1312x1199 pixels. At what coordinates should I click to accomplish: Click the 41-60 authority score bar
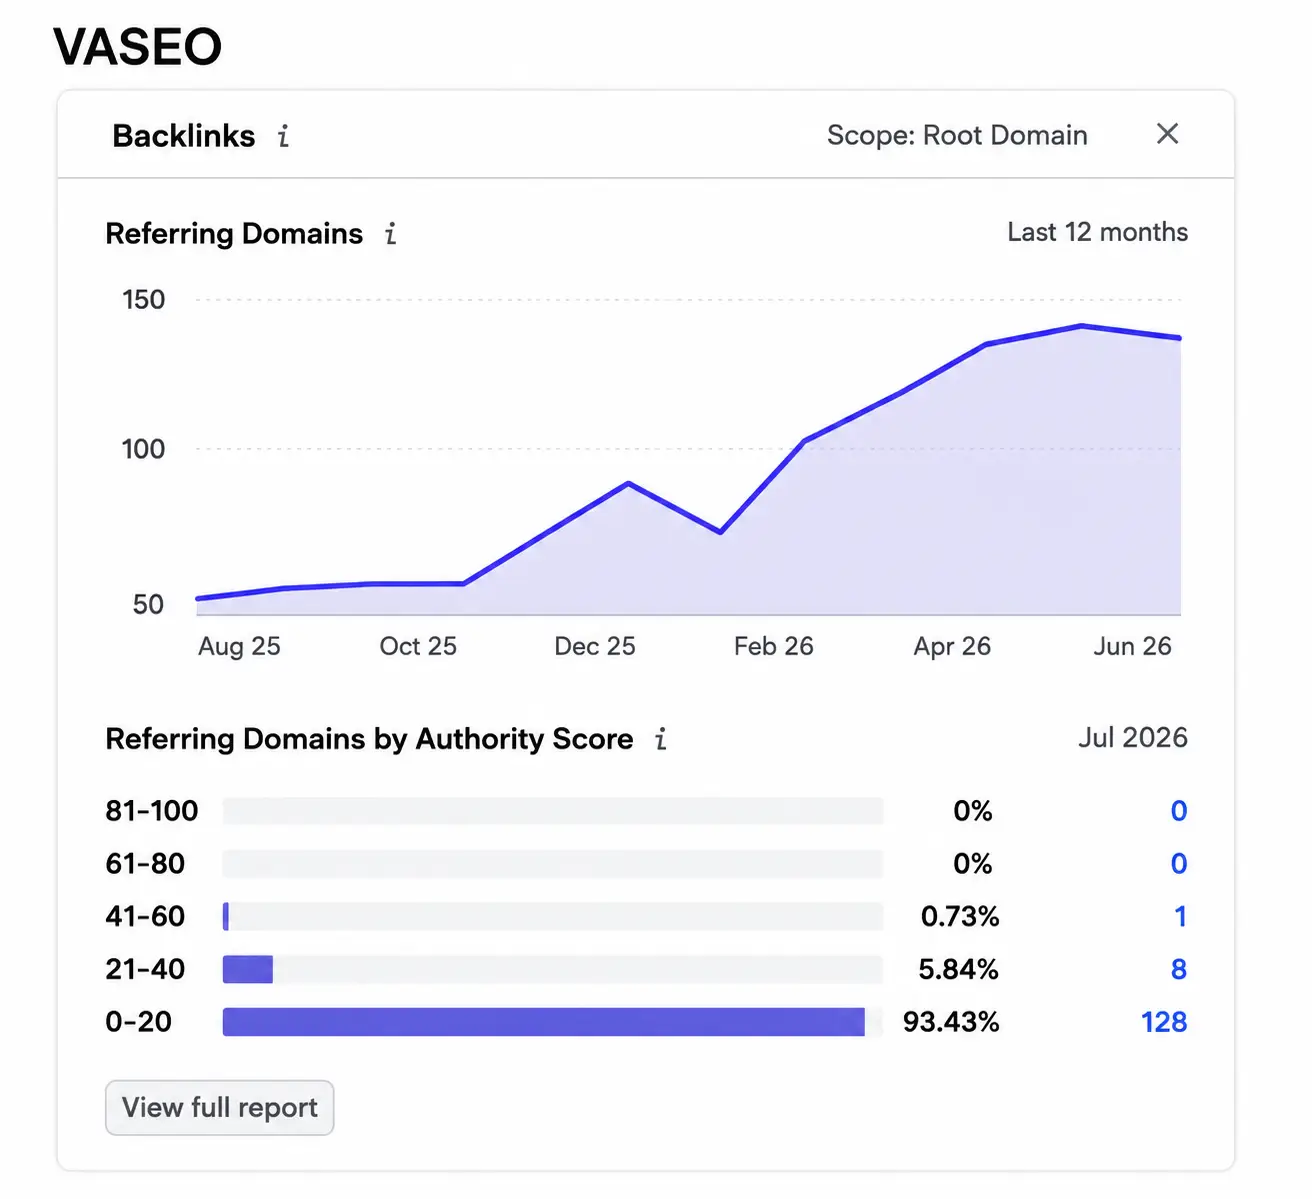coord(553,916)
